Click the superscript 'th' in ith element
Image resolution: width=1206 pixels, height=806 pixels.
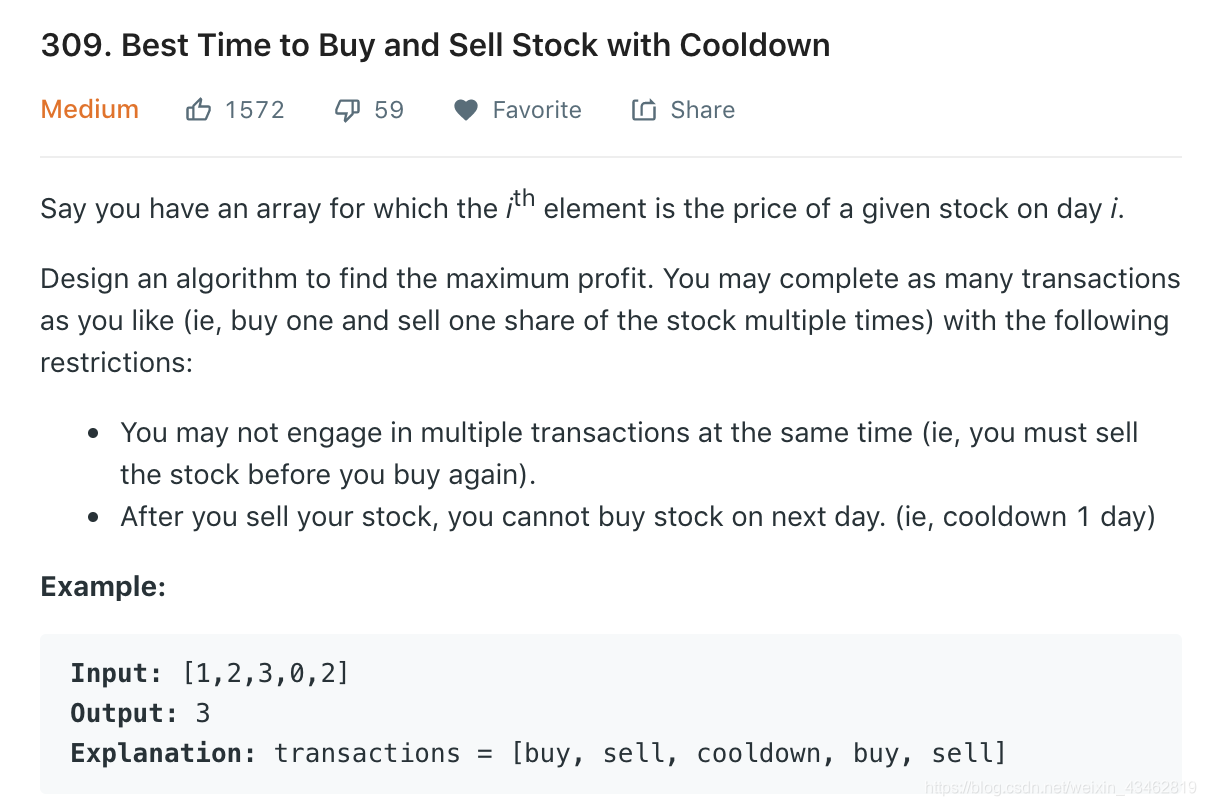coord(524,197)
